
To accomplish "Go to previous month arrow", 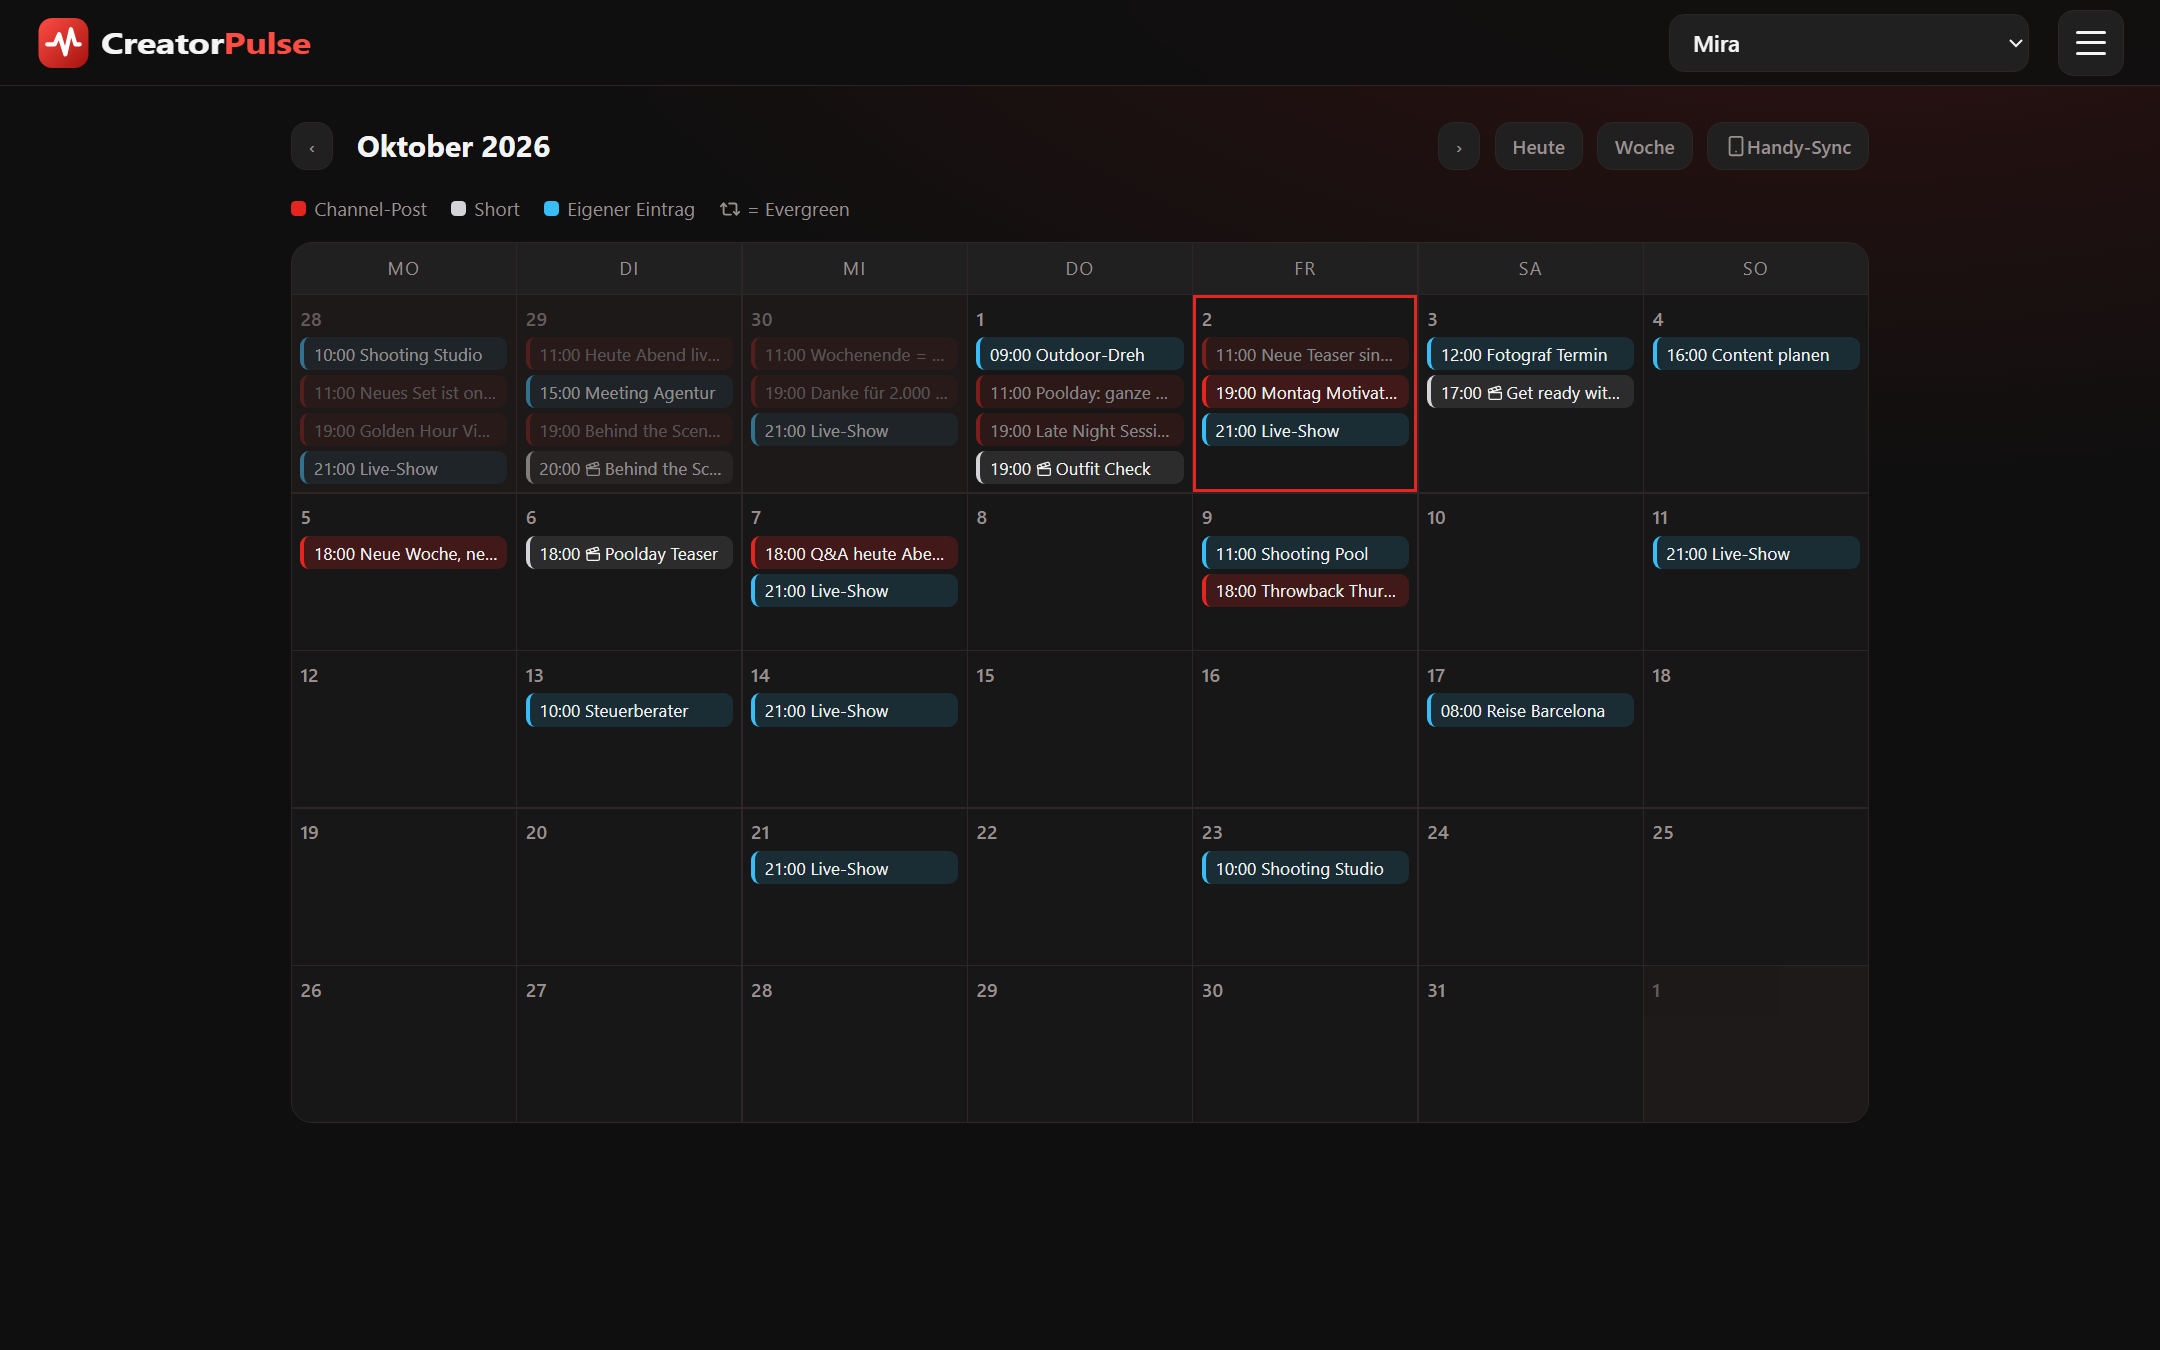I will tap(312, 147).
